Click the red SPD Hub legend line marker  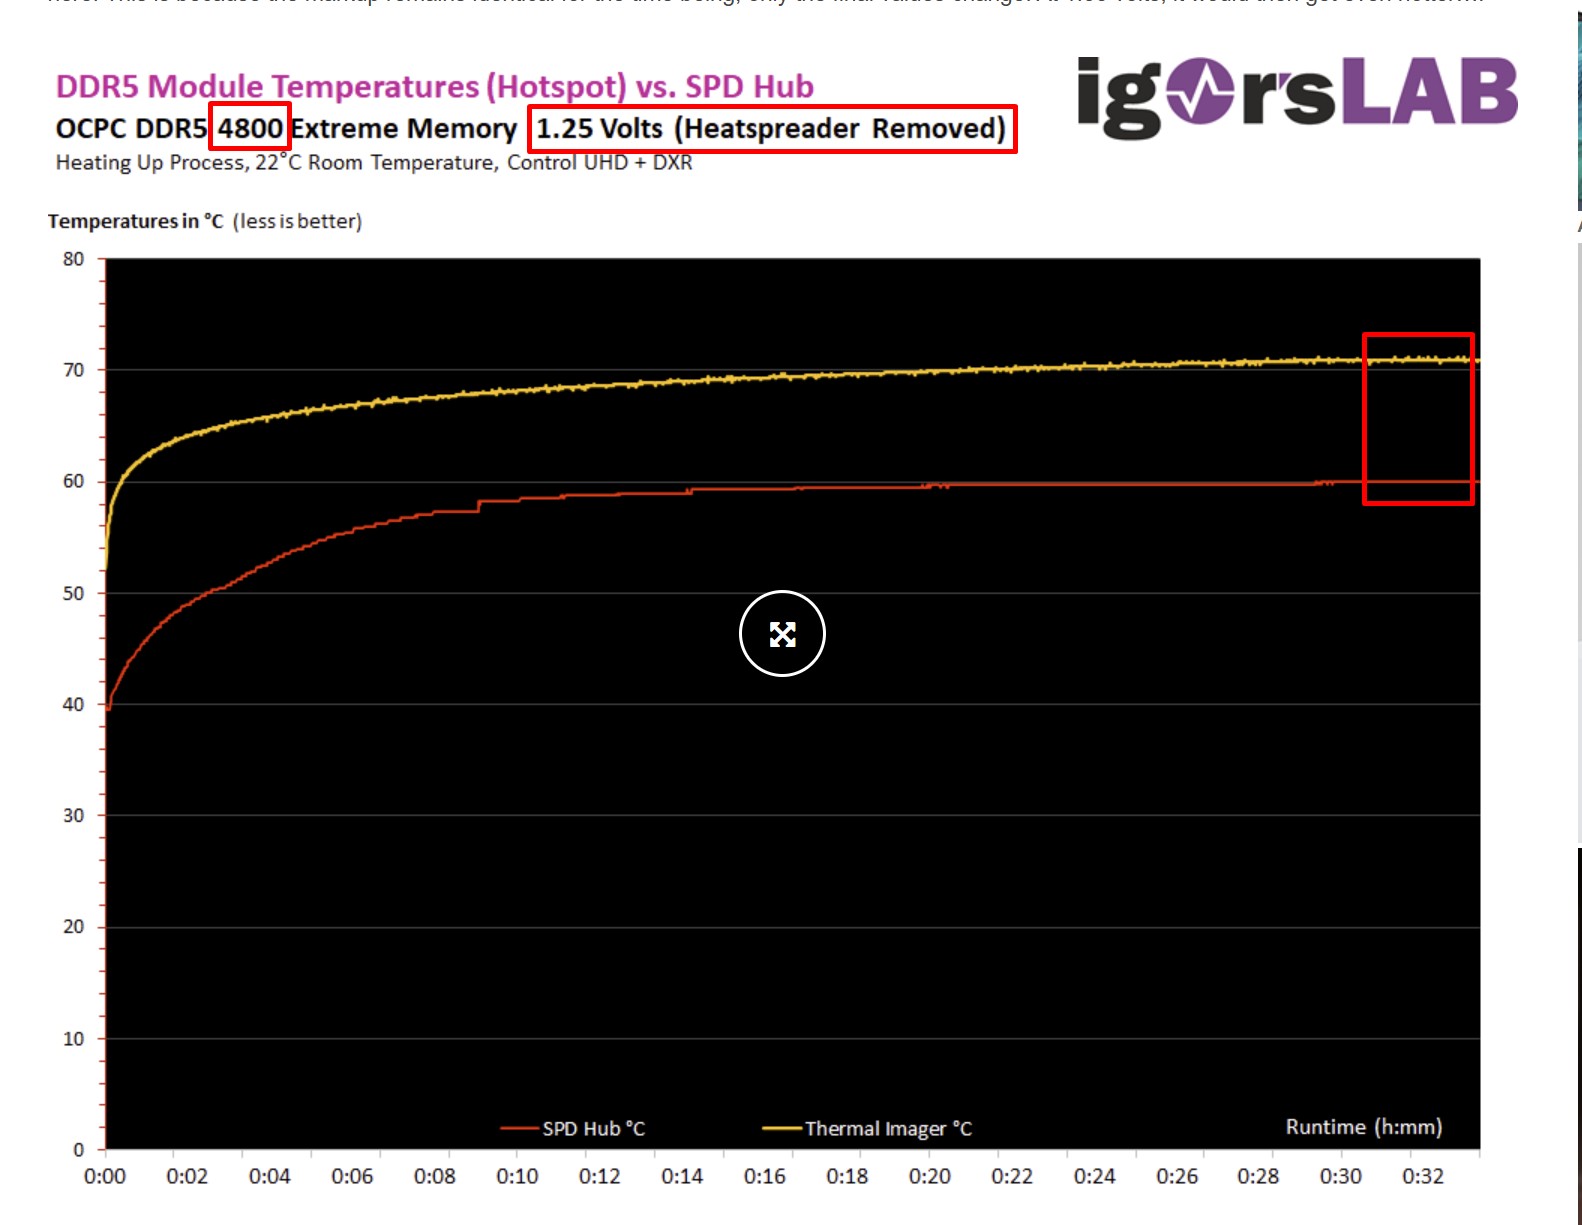pos(520,1128)
